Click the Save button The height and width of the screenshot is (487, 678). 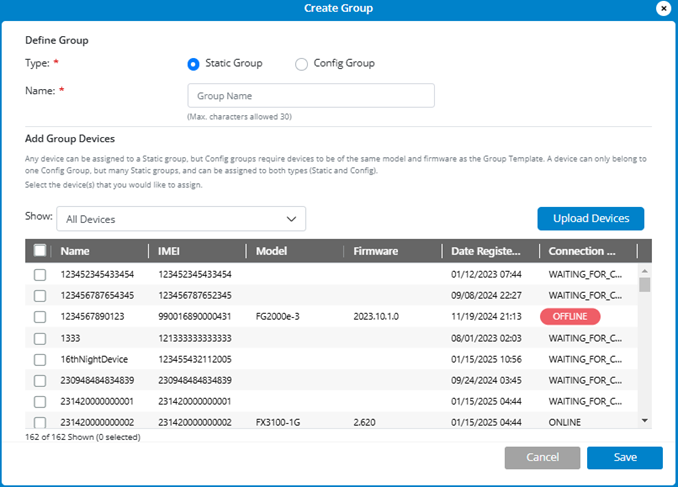coord(624,457)
